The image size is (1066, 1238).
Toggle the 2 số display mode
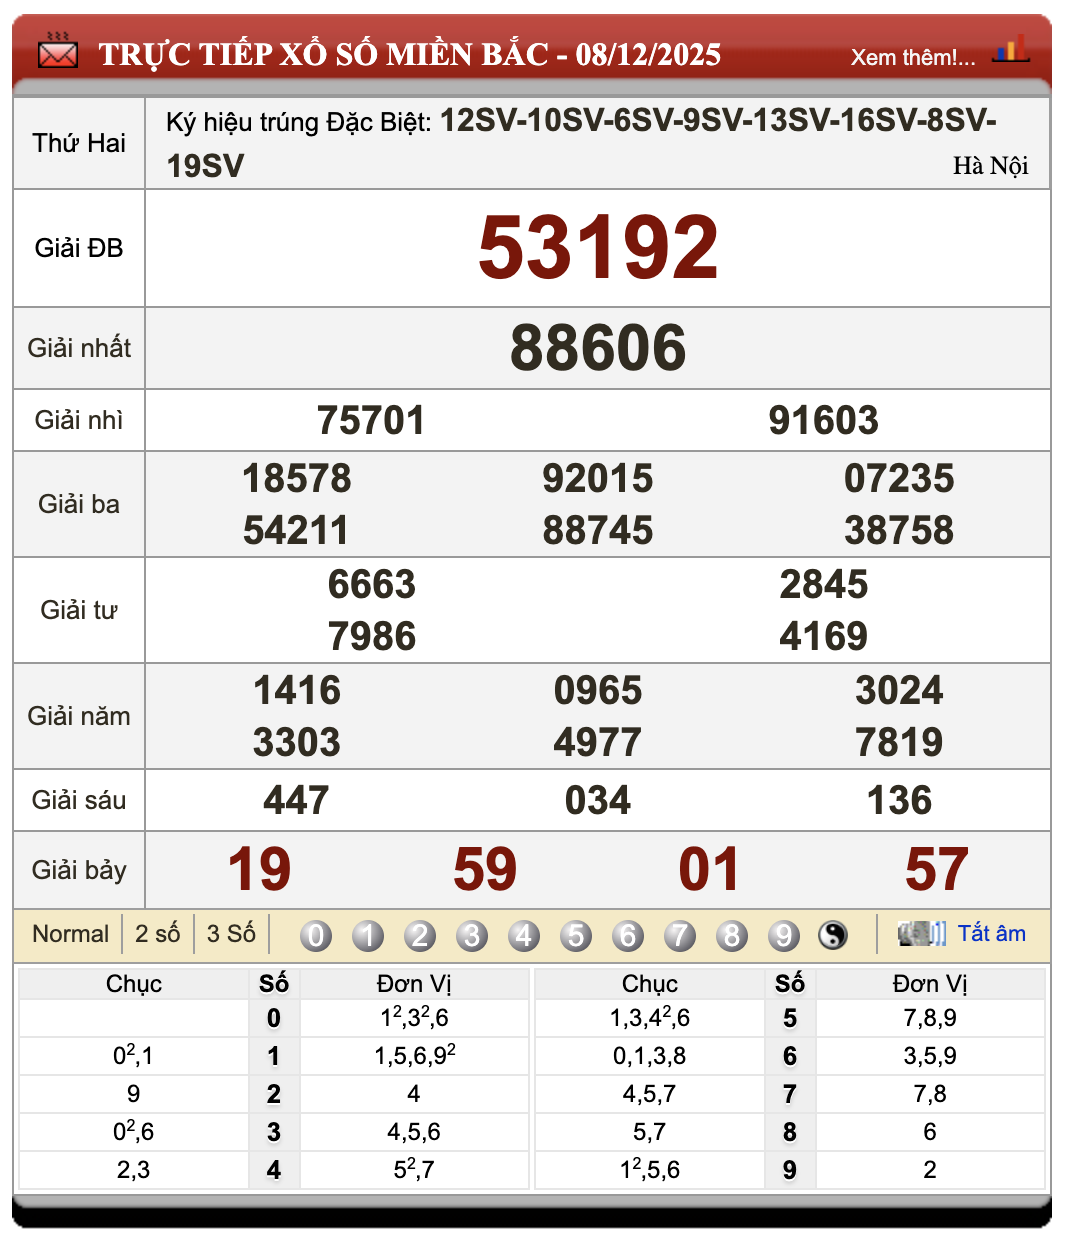click(x=157, y=933)
